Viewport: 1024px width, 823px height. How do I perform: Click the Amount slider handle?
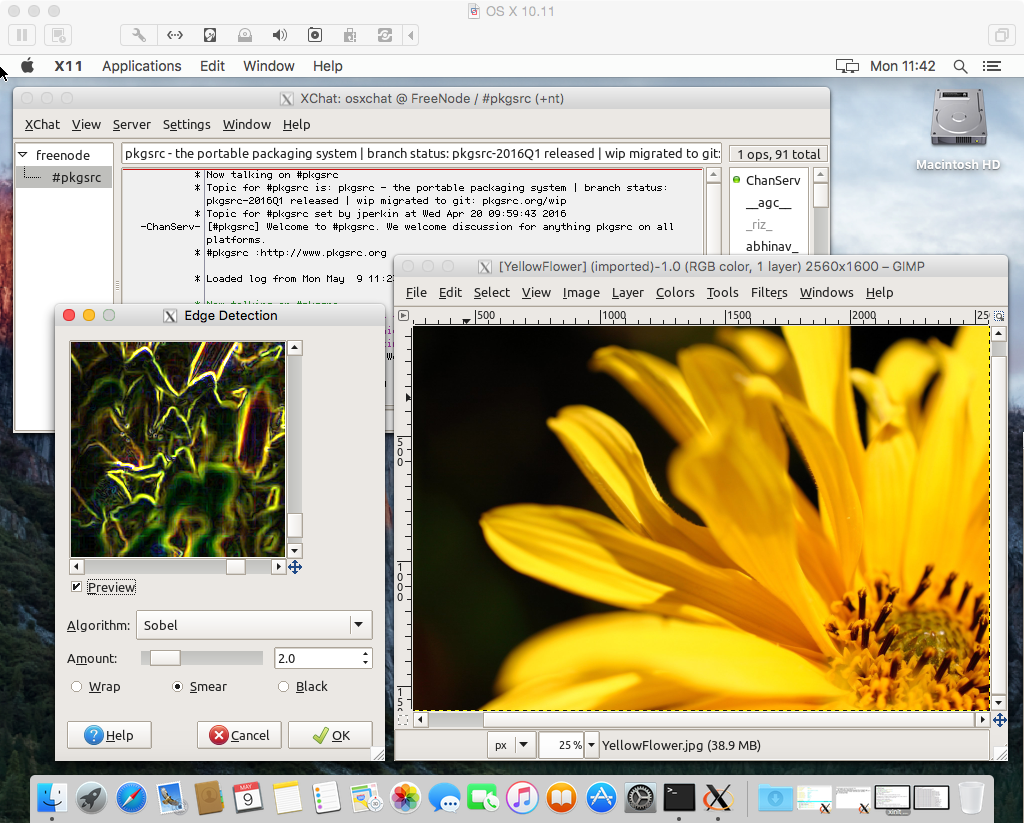165,658
